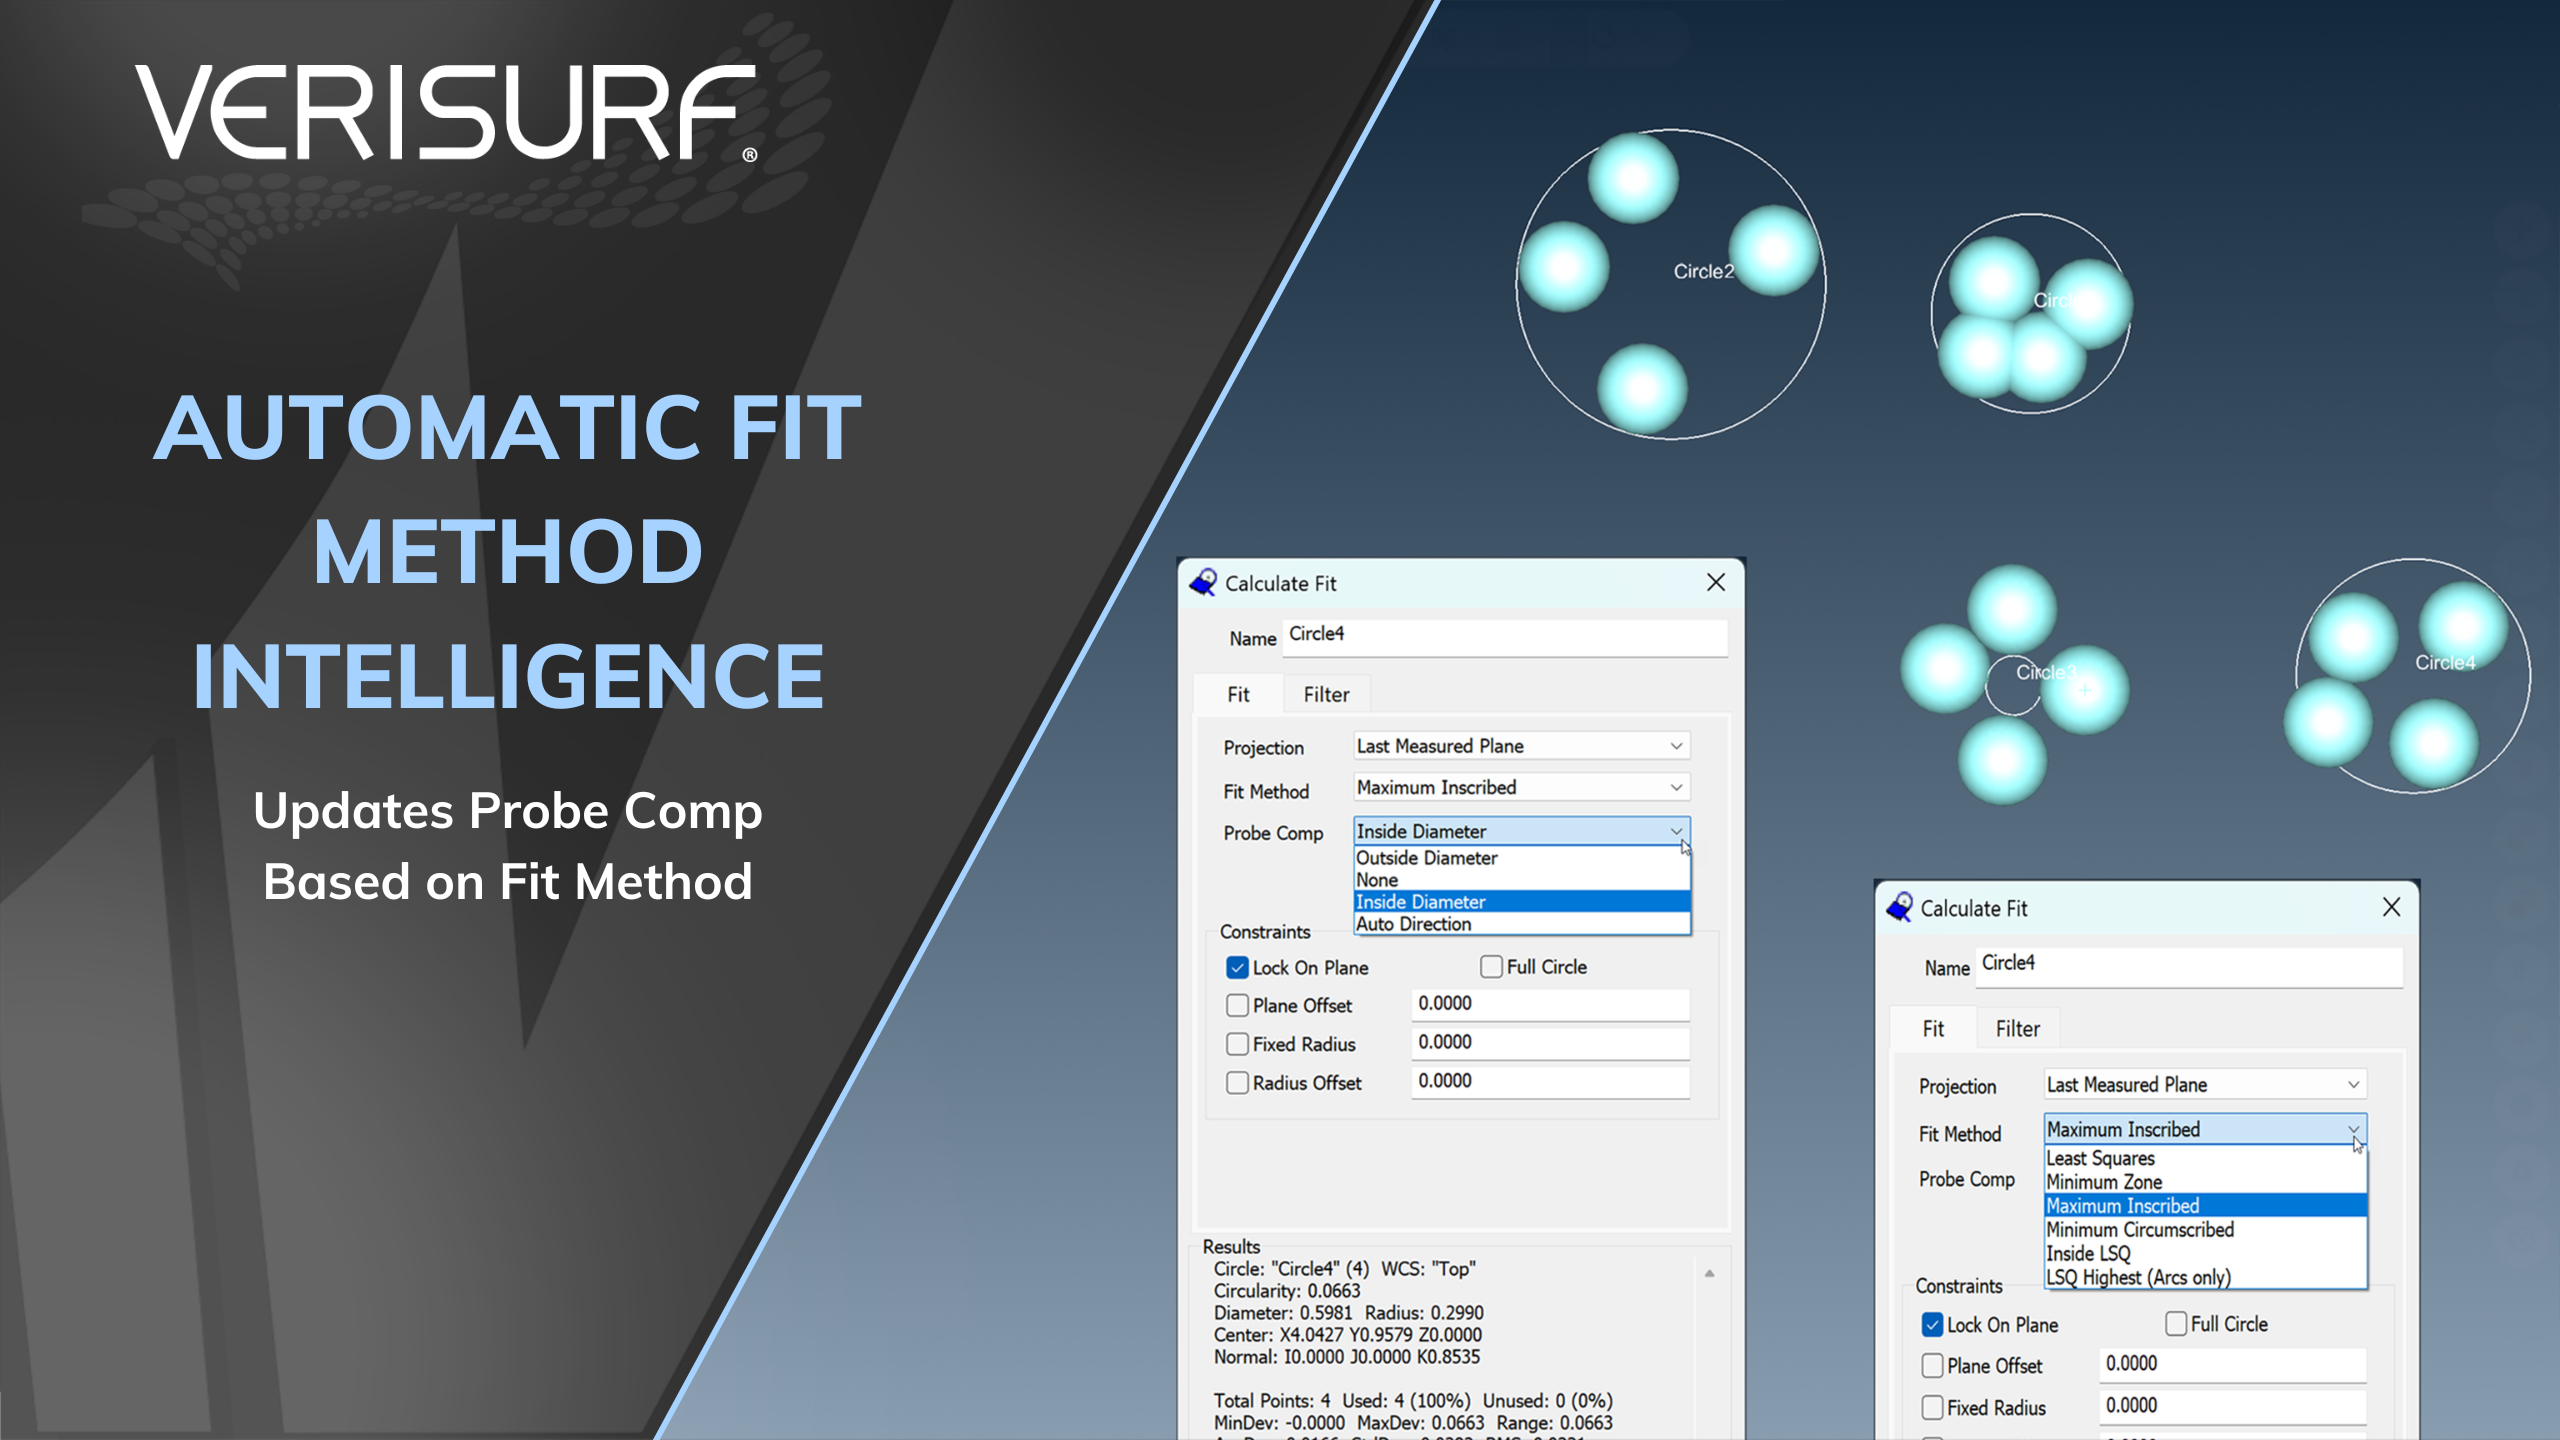
Task: Toggle Lock On Plane in left dialog
Action: [1237, 968]
